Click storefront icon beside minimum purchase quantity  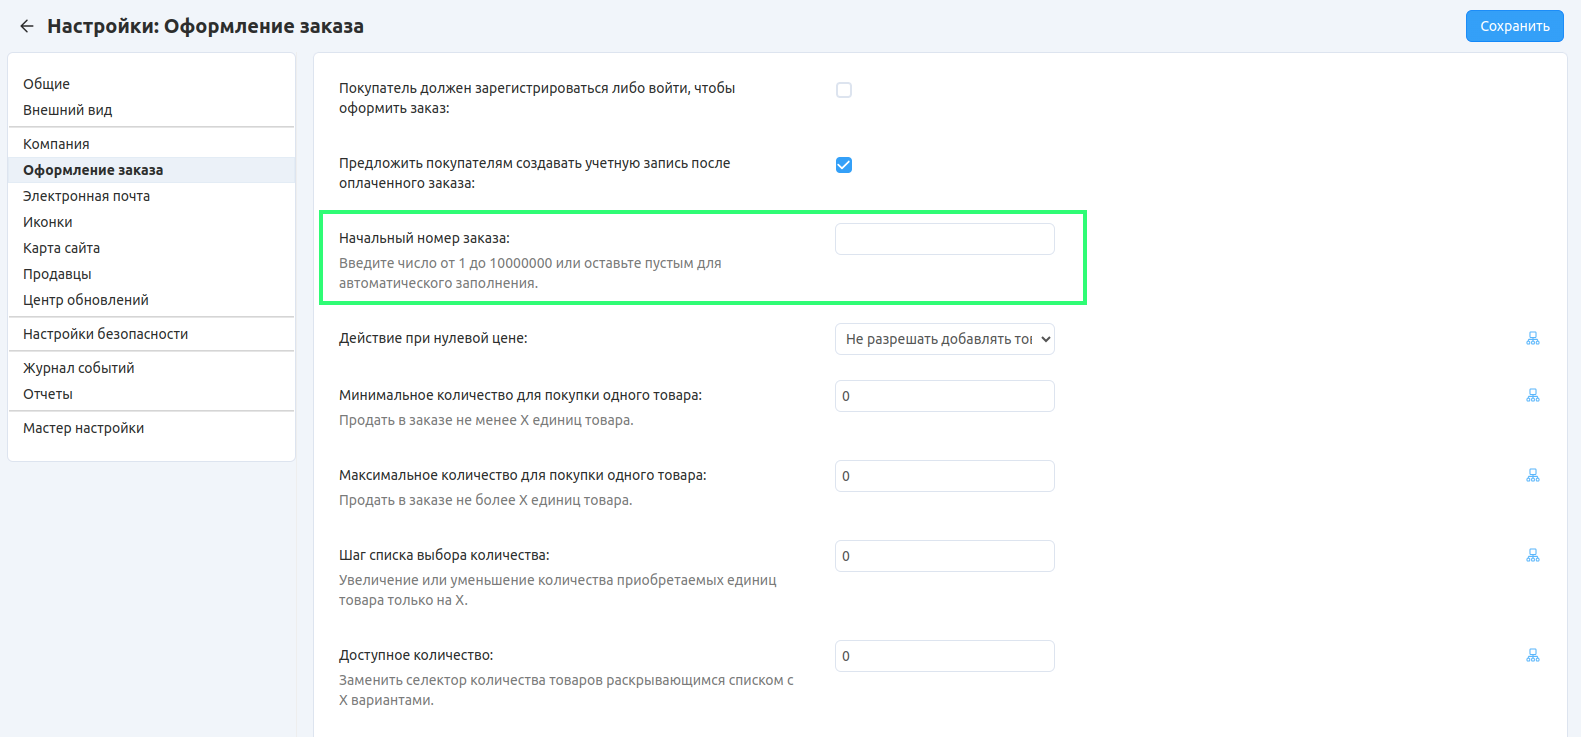tap(1532, 396)
